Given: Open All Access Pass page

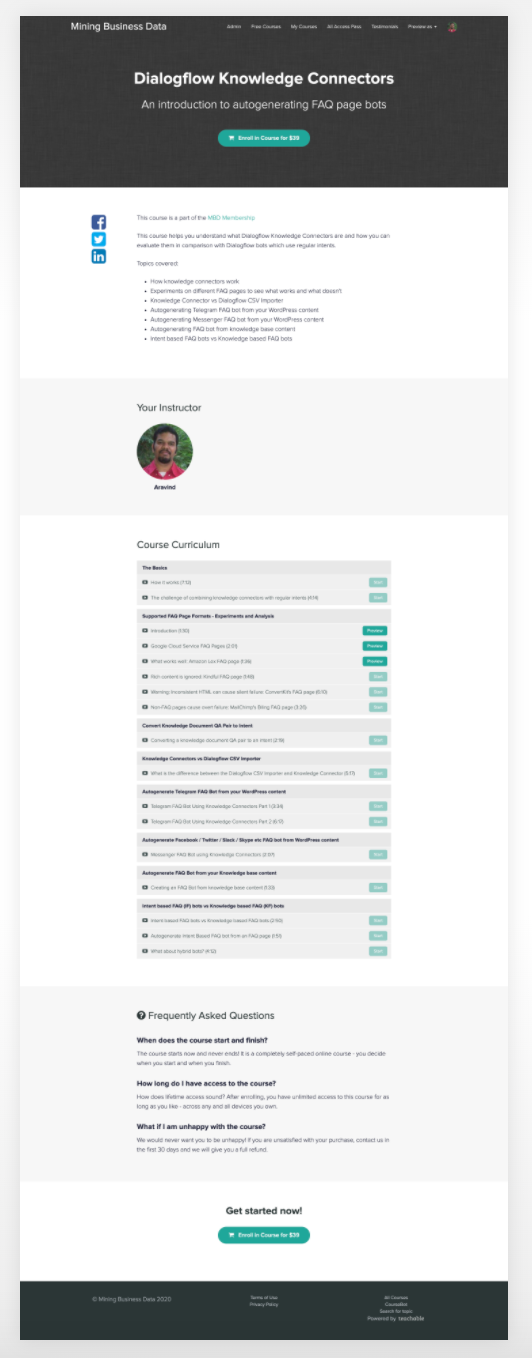Looking at the screenshot, I should (x=344, y=27).
